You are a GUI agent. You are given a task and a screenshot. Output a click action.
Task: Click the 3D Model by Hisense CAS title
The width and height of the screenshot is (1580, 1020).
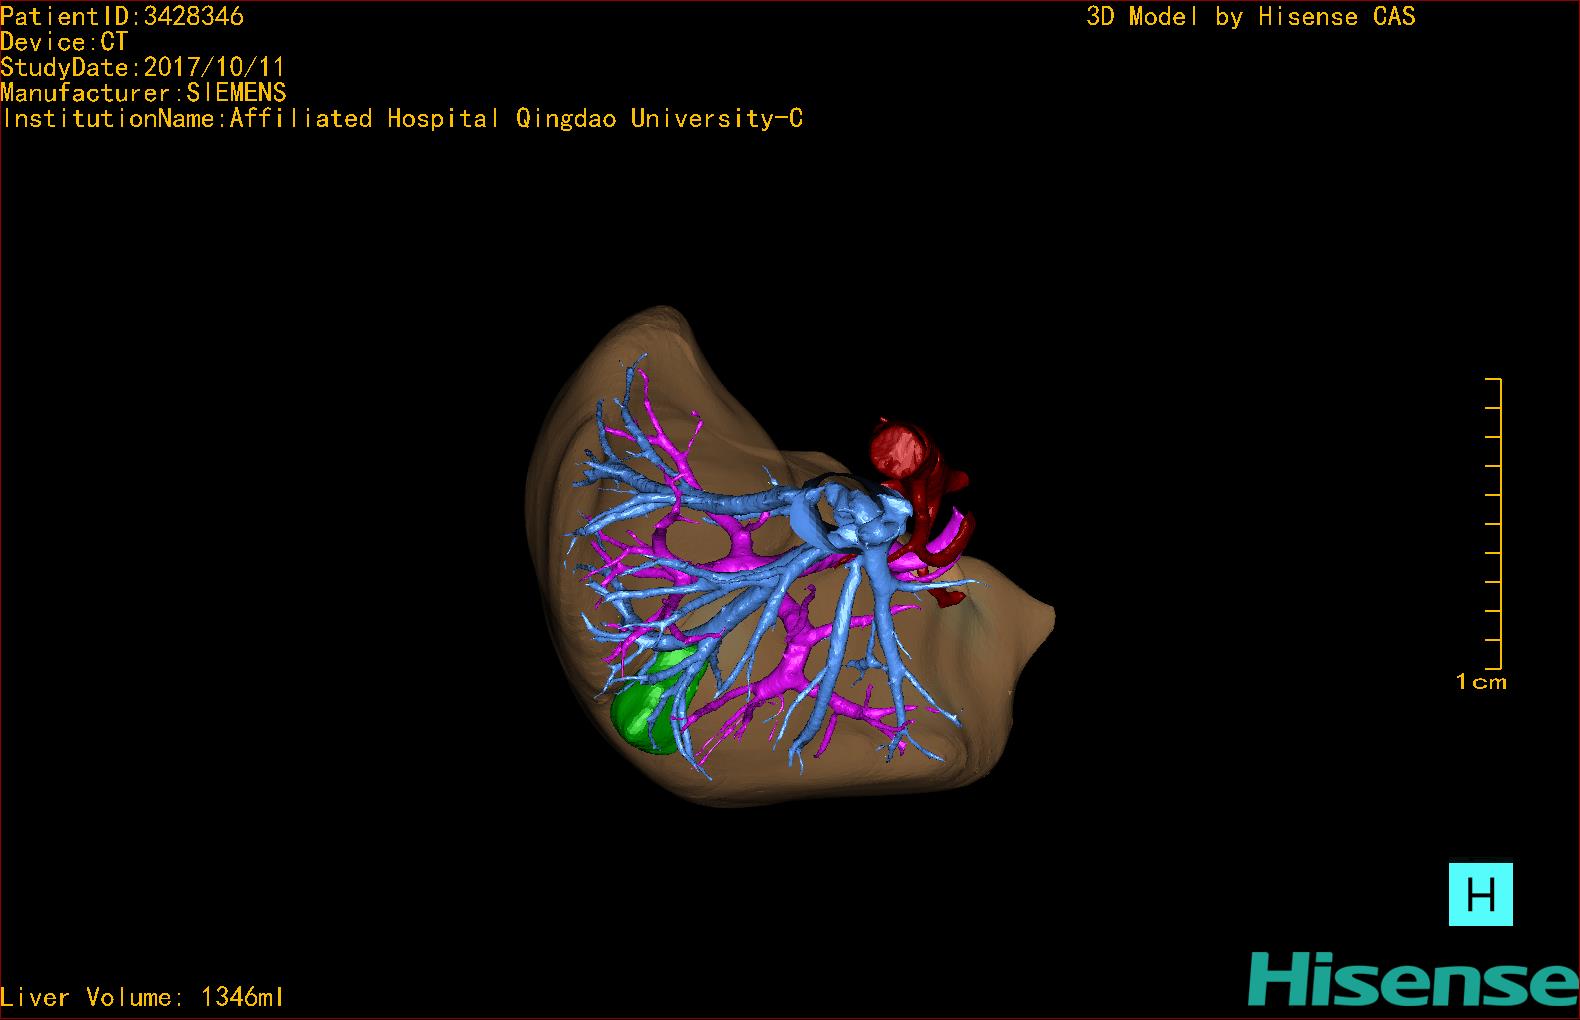tap(1251, 16)
